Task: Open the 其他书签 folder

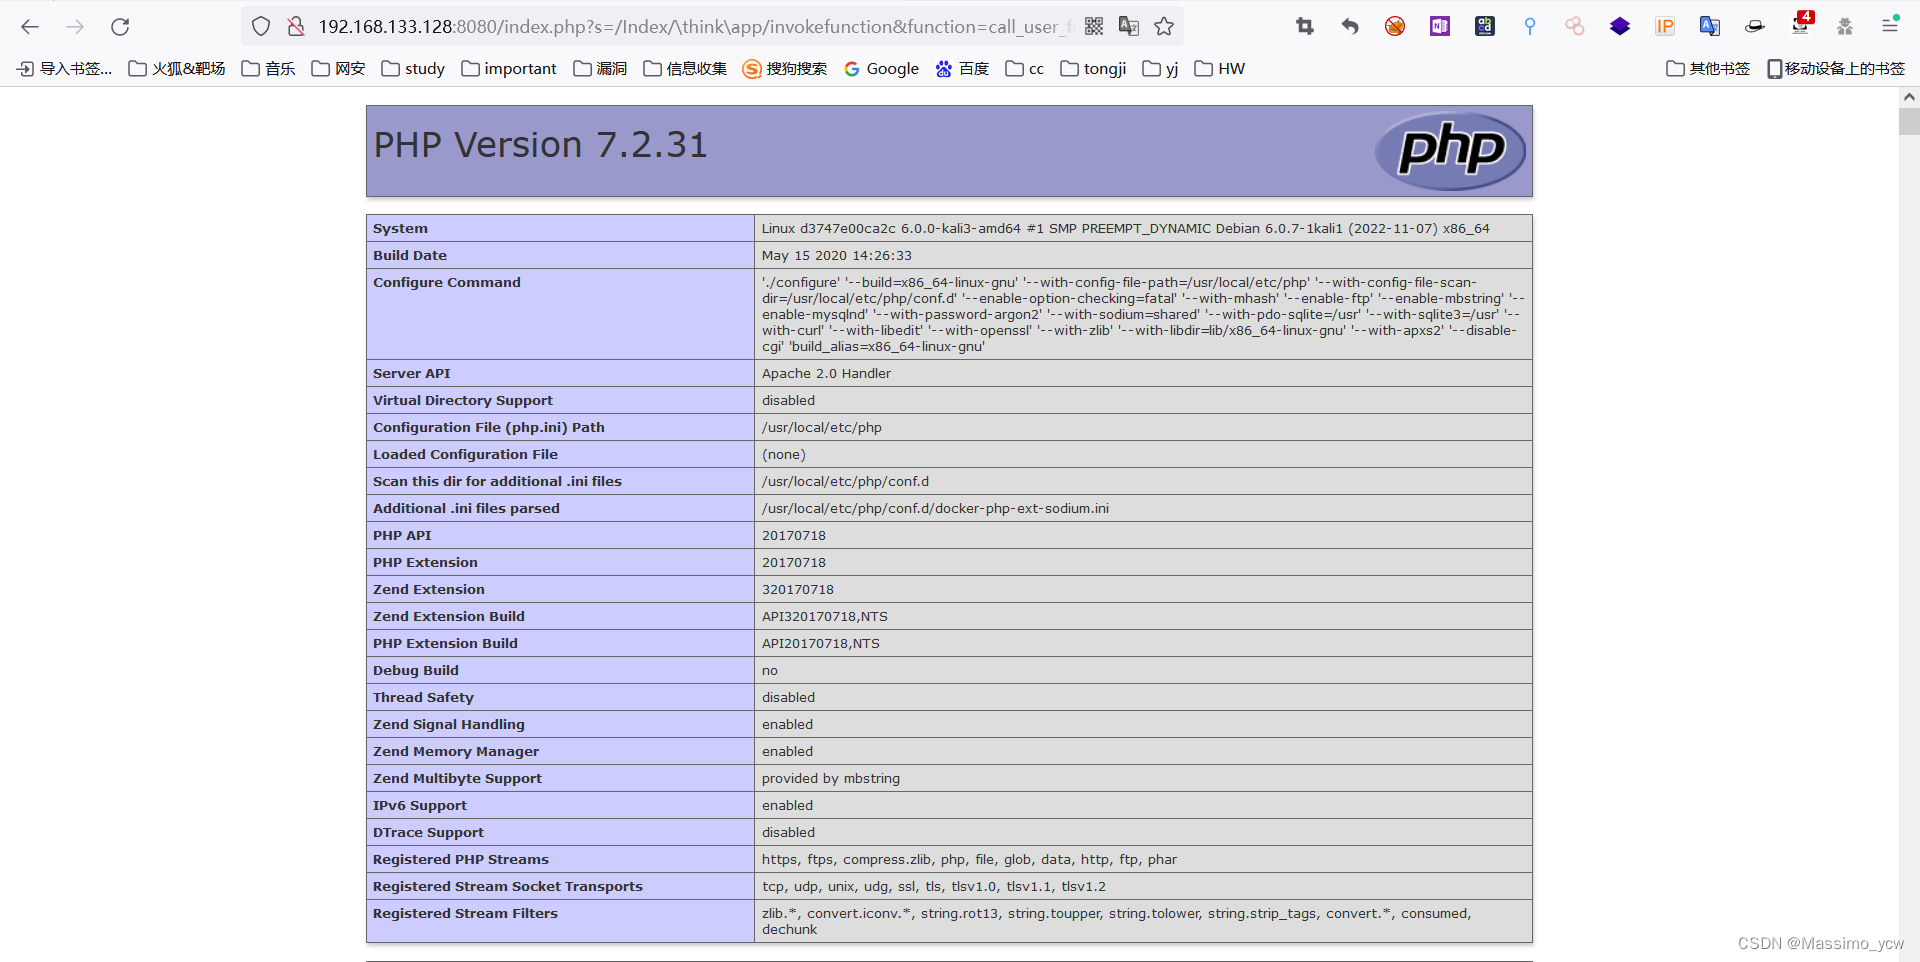Action: (x=1708, y=69)
